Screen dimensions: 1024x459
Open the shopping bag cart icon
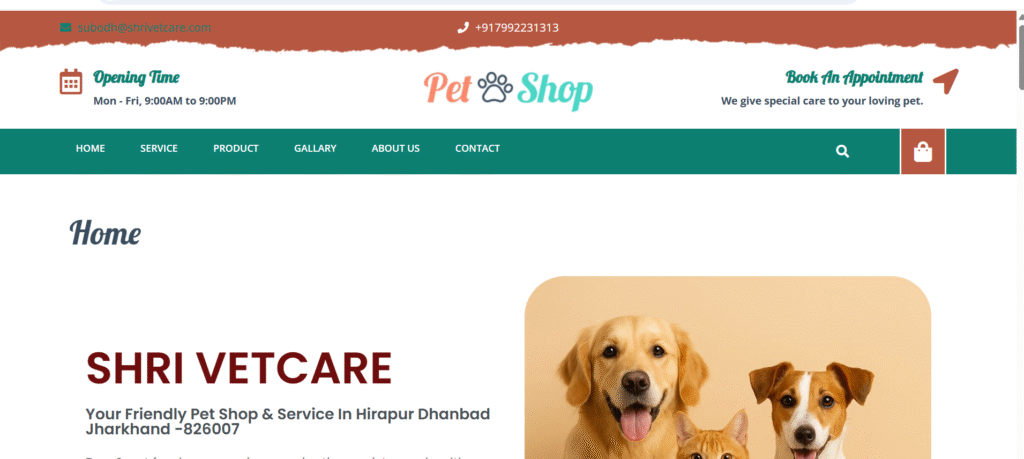(923, 151)
